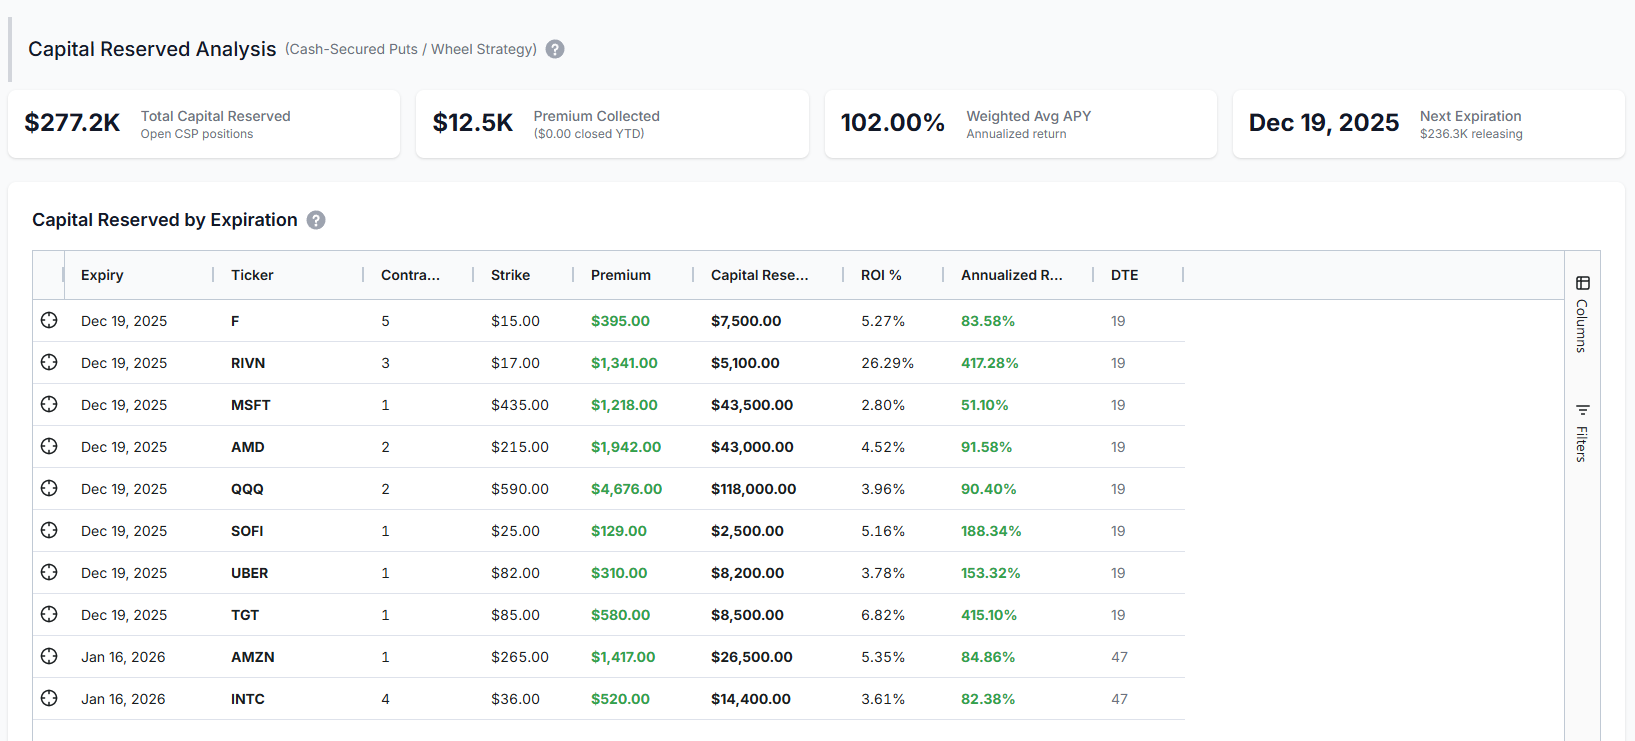Select the crosshair icon beside QQQ
The height and width of the screenshot is (741, 1635).
(x=49, y=488)
